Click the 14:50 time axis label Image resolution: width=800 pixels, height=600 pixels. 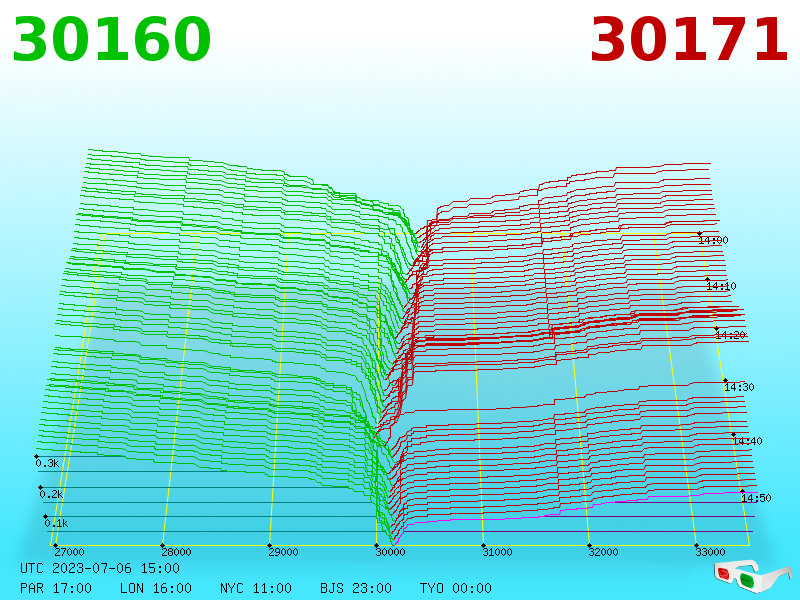tap(756, 498)
